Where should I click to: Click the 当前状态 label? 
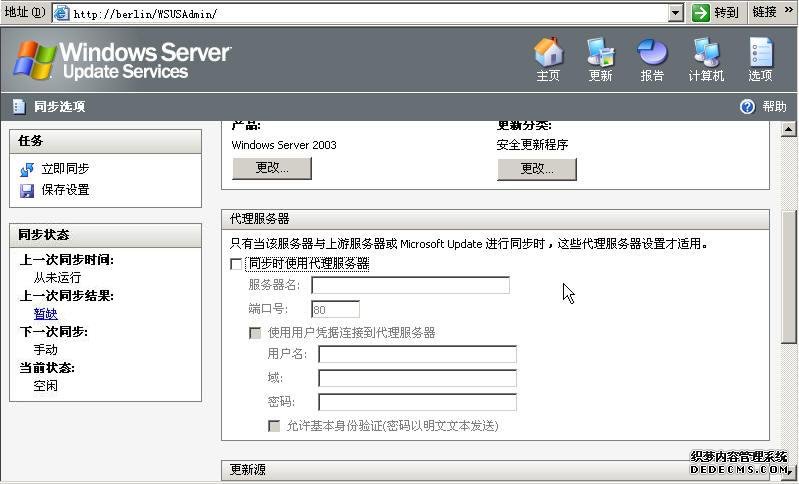pos(47,368)
